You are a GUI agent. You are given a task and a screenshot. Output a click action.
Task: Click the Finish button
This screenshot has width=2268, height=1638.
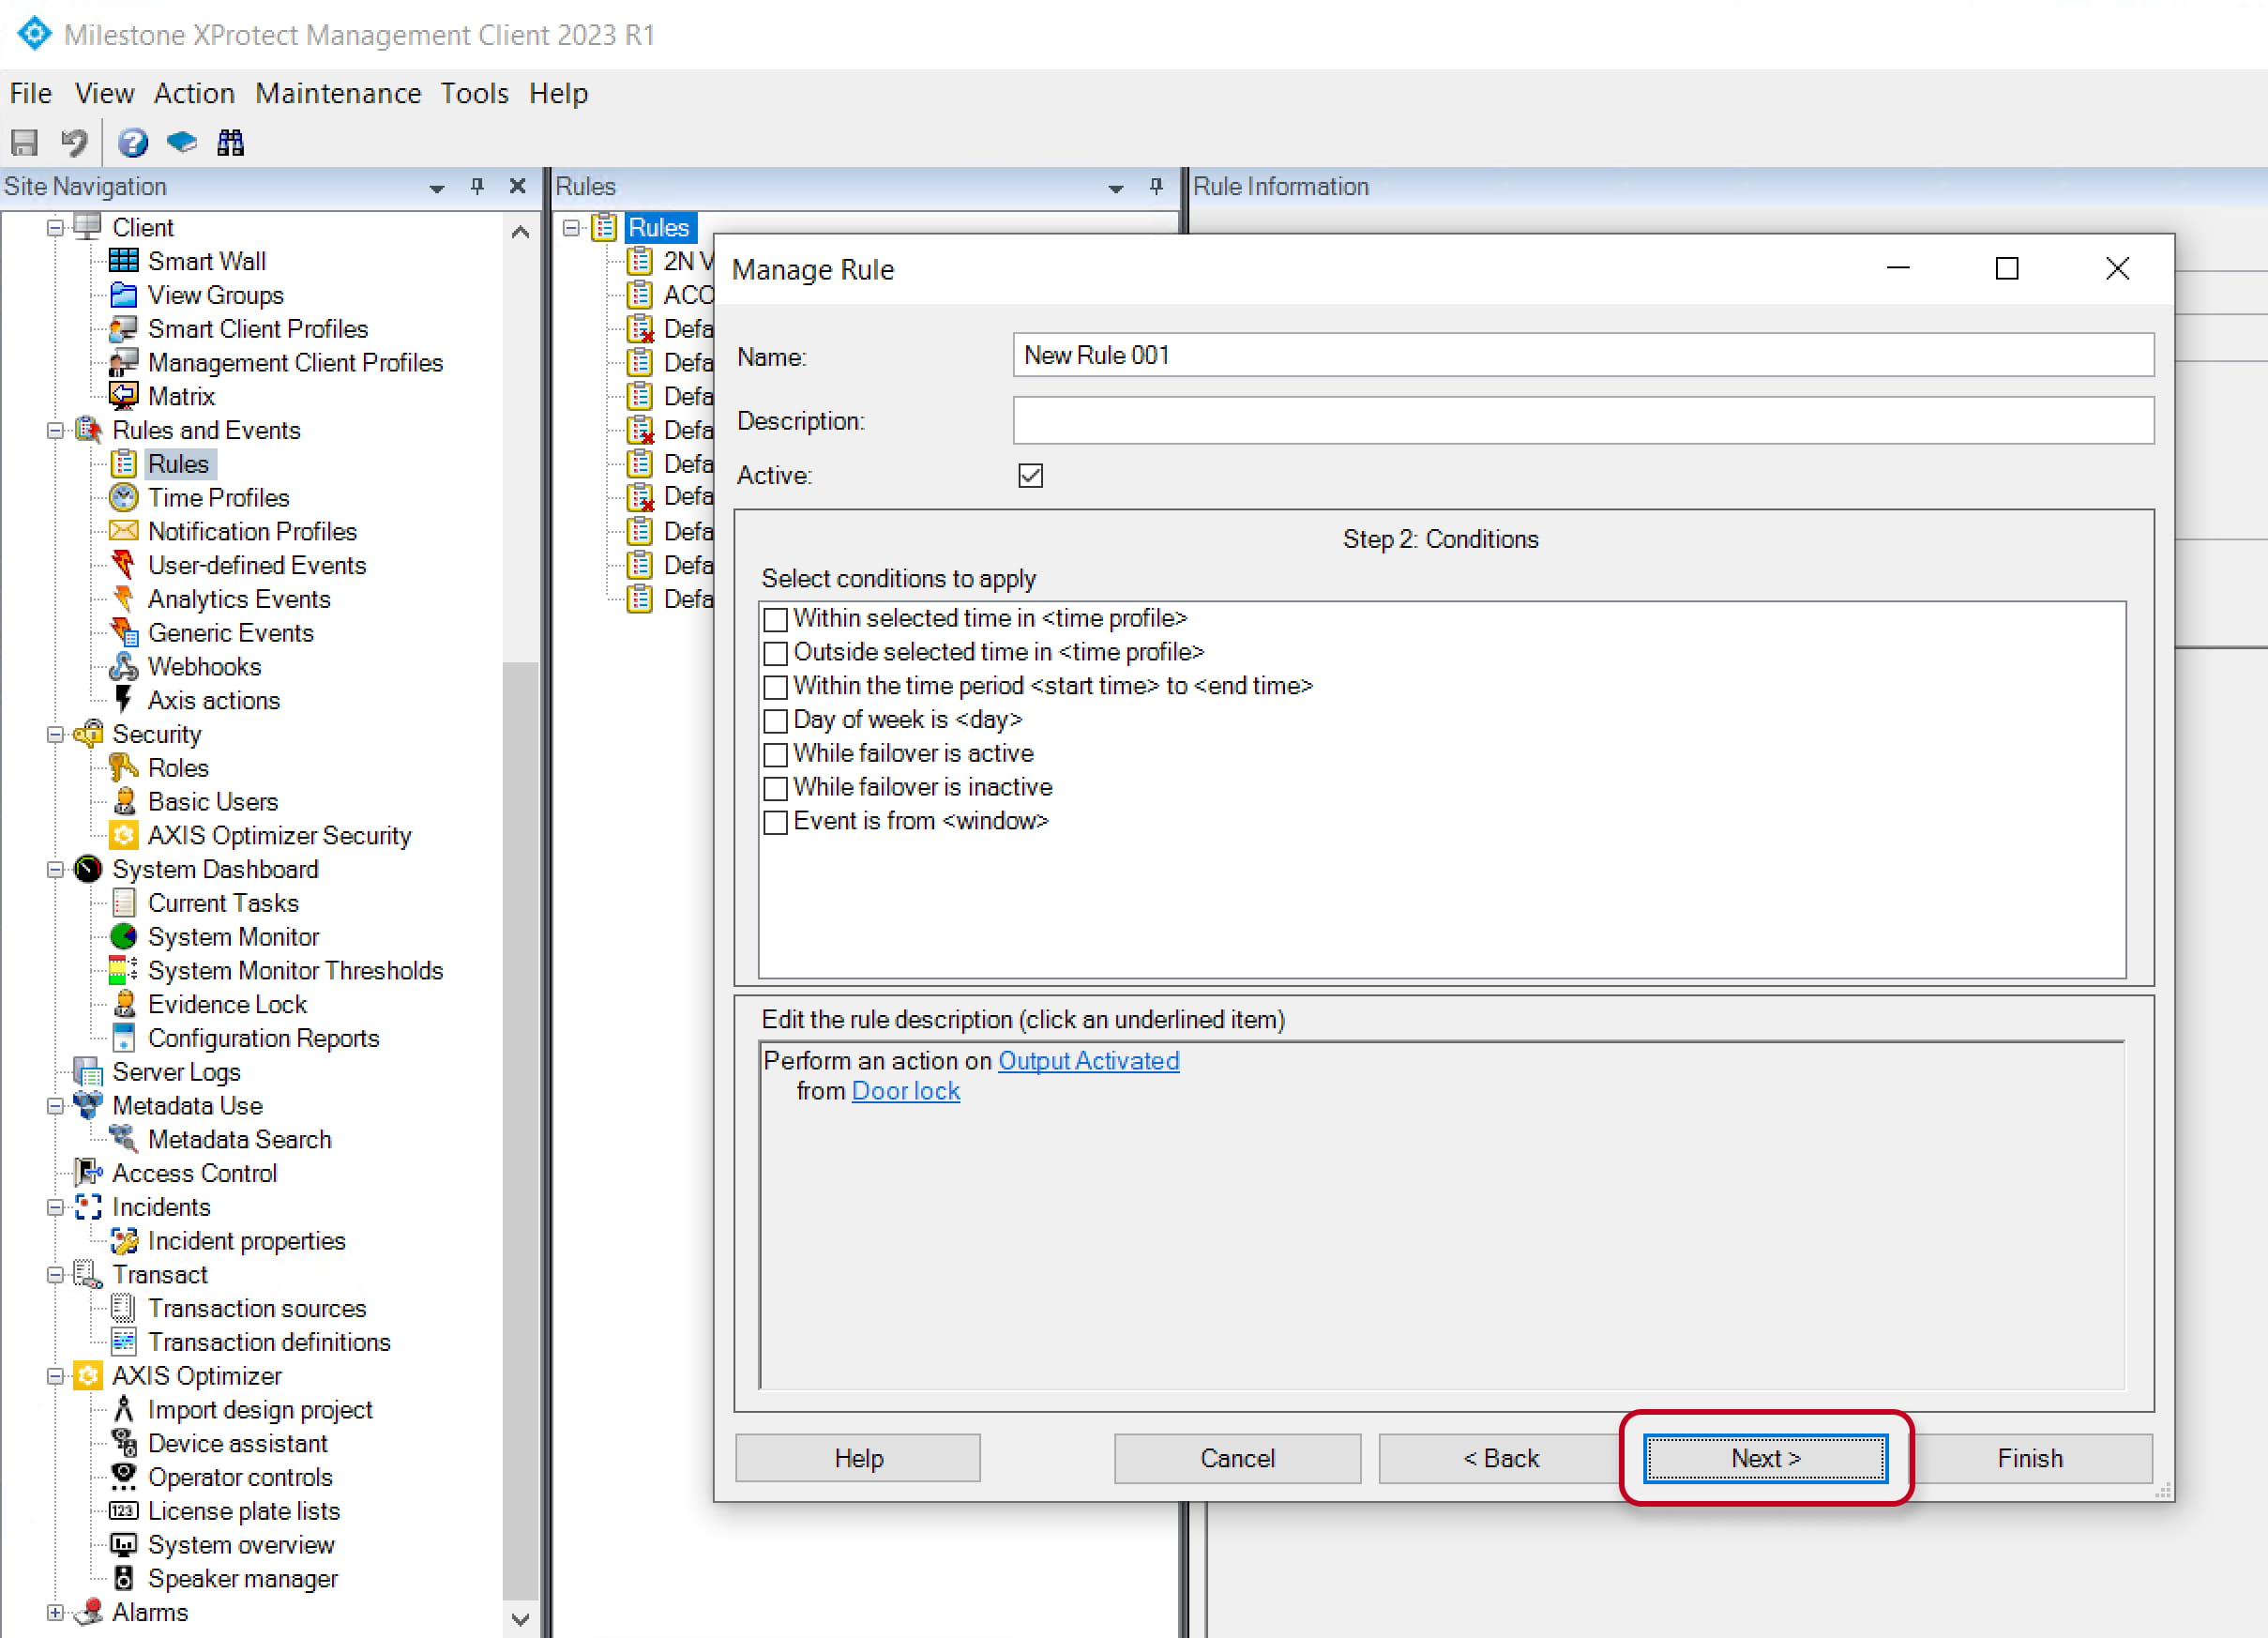[2029, 1458]
